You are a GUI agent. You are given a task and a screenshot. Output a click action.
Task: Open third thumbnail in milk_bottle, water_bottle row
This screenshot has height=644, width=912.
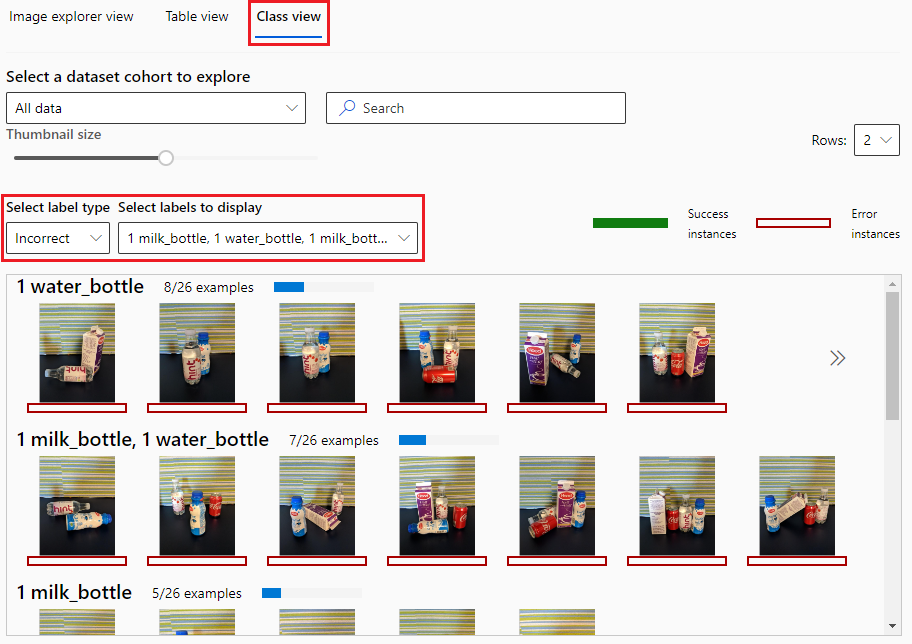tap(317, 506)
